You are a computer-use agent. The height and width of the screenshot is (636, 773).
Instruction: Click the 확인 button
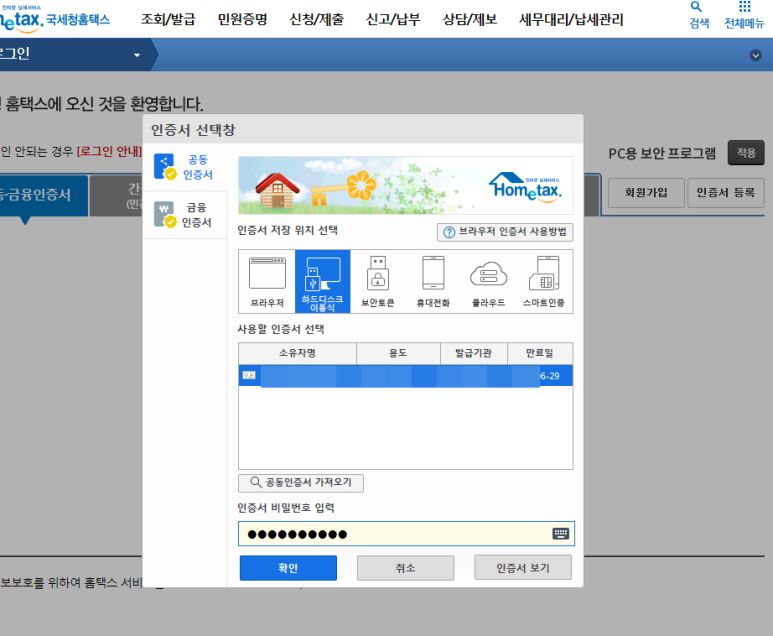click(288, 568)
